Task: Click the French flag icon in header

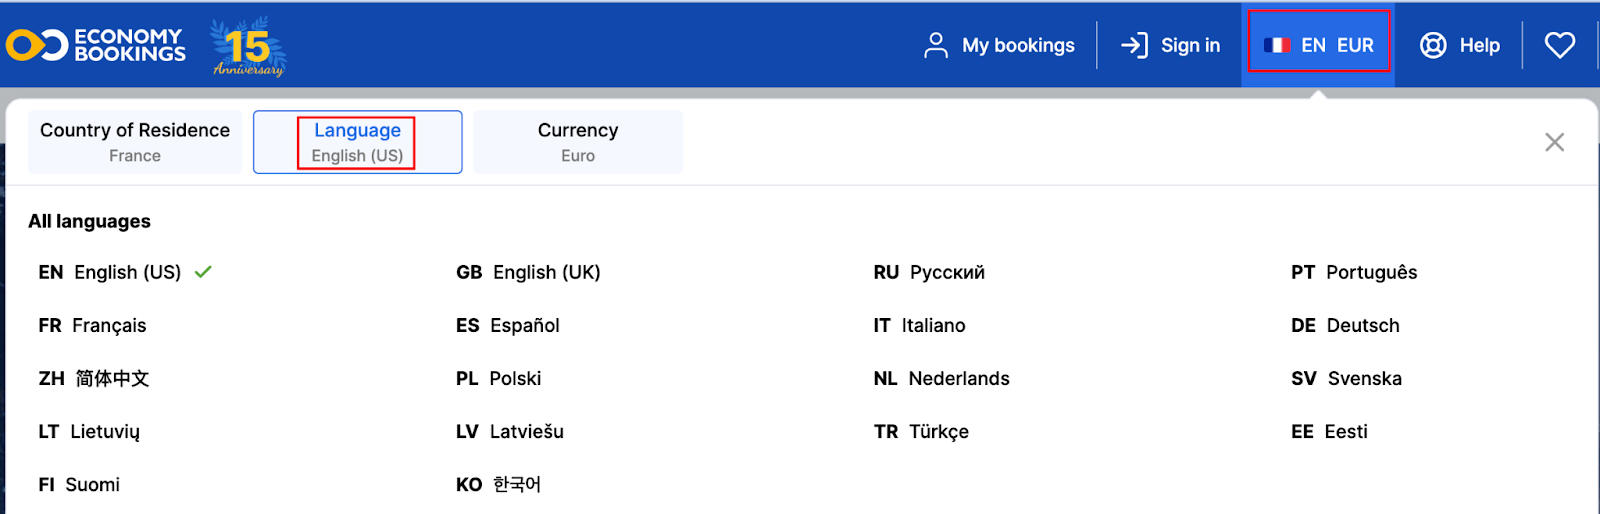Action: pos(1277,45)
